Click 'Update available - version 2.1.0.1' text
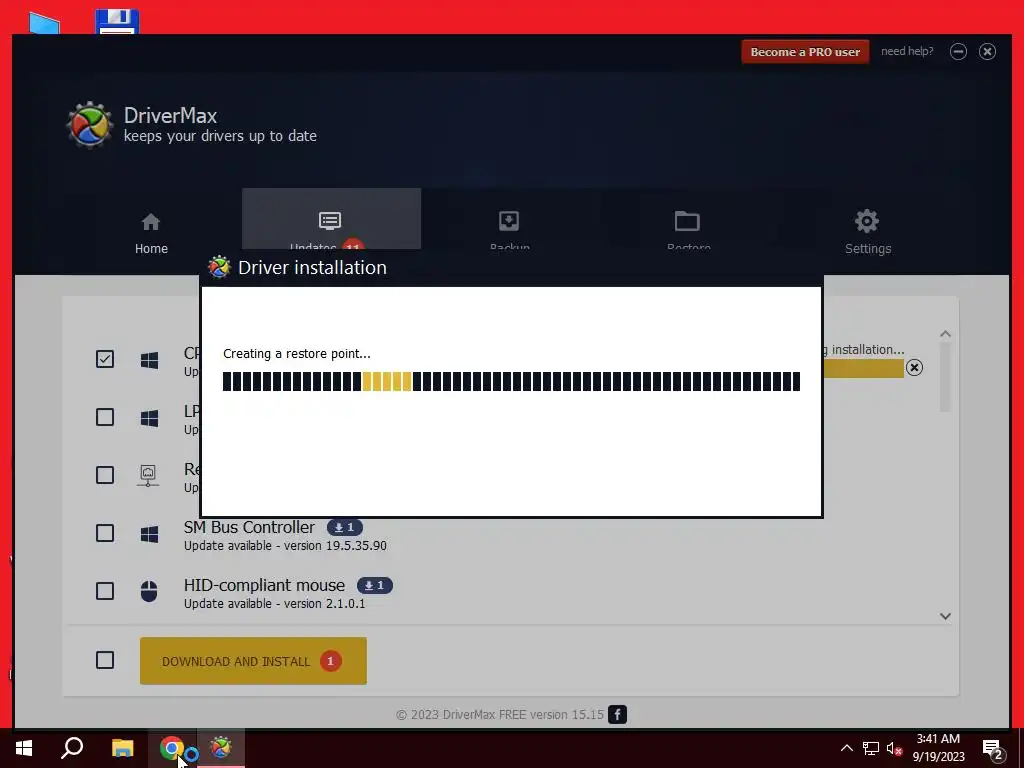 coord(275,603)
